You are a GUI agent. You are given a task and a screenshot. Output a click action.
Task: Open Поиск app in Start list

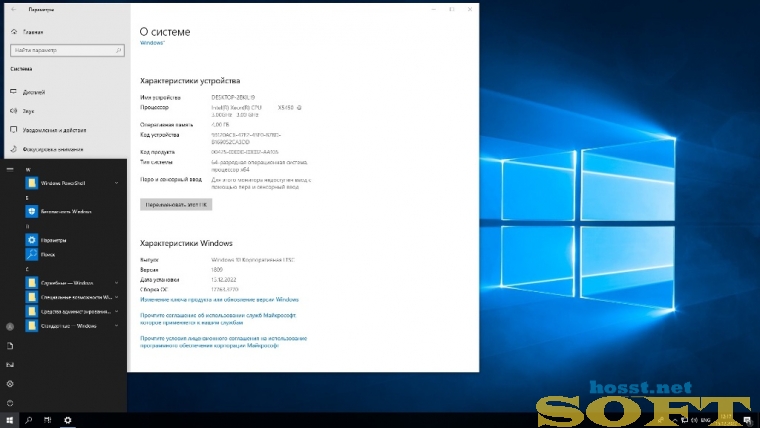coord(32,254)
